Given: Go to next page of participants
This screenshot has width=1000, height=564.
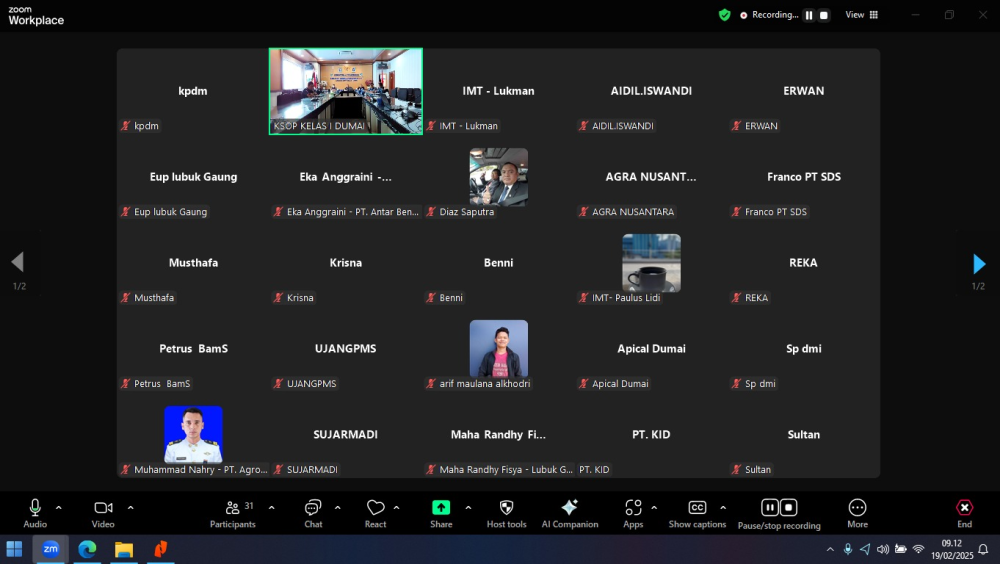Looking at the screenshot, I should [979, 263].
